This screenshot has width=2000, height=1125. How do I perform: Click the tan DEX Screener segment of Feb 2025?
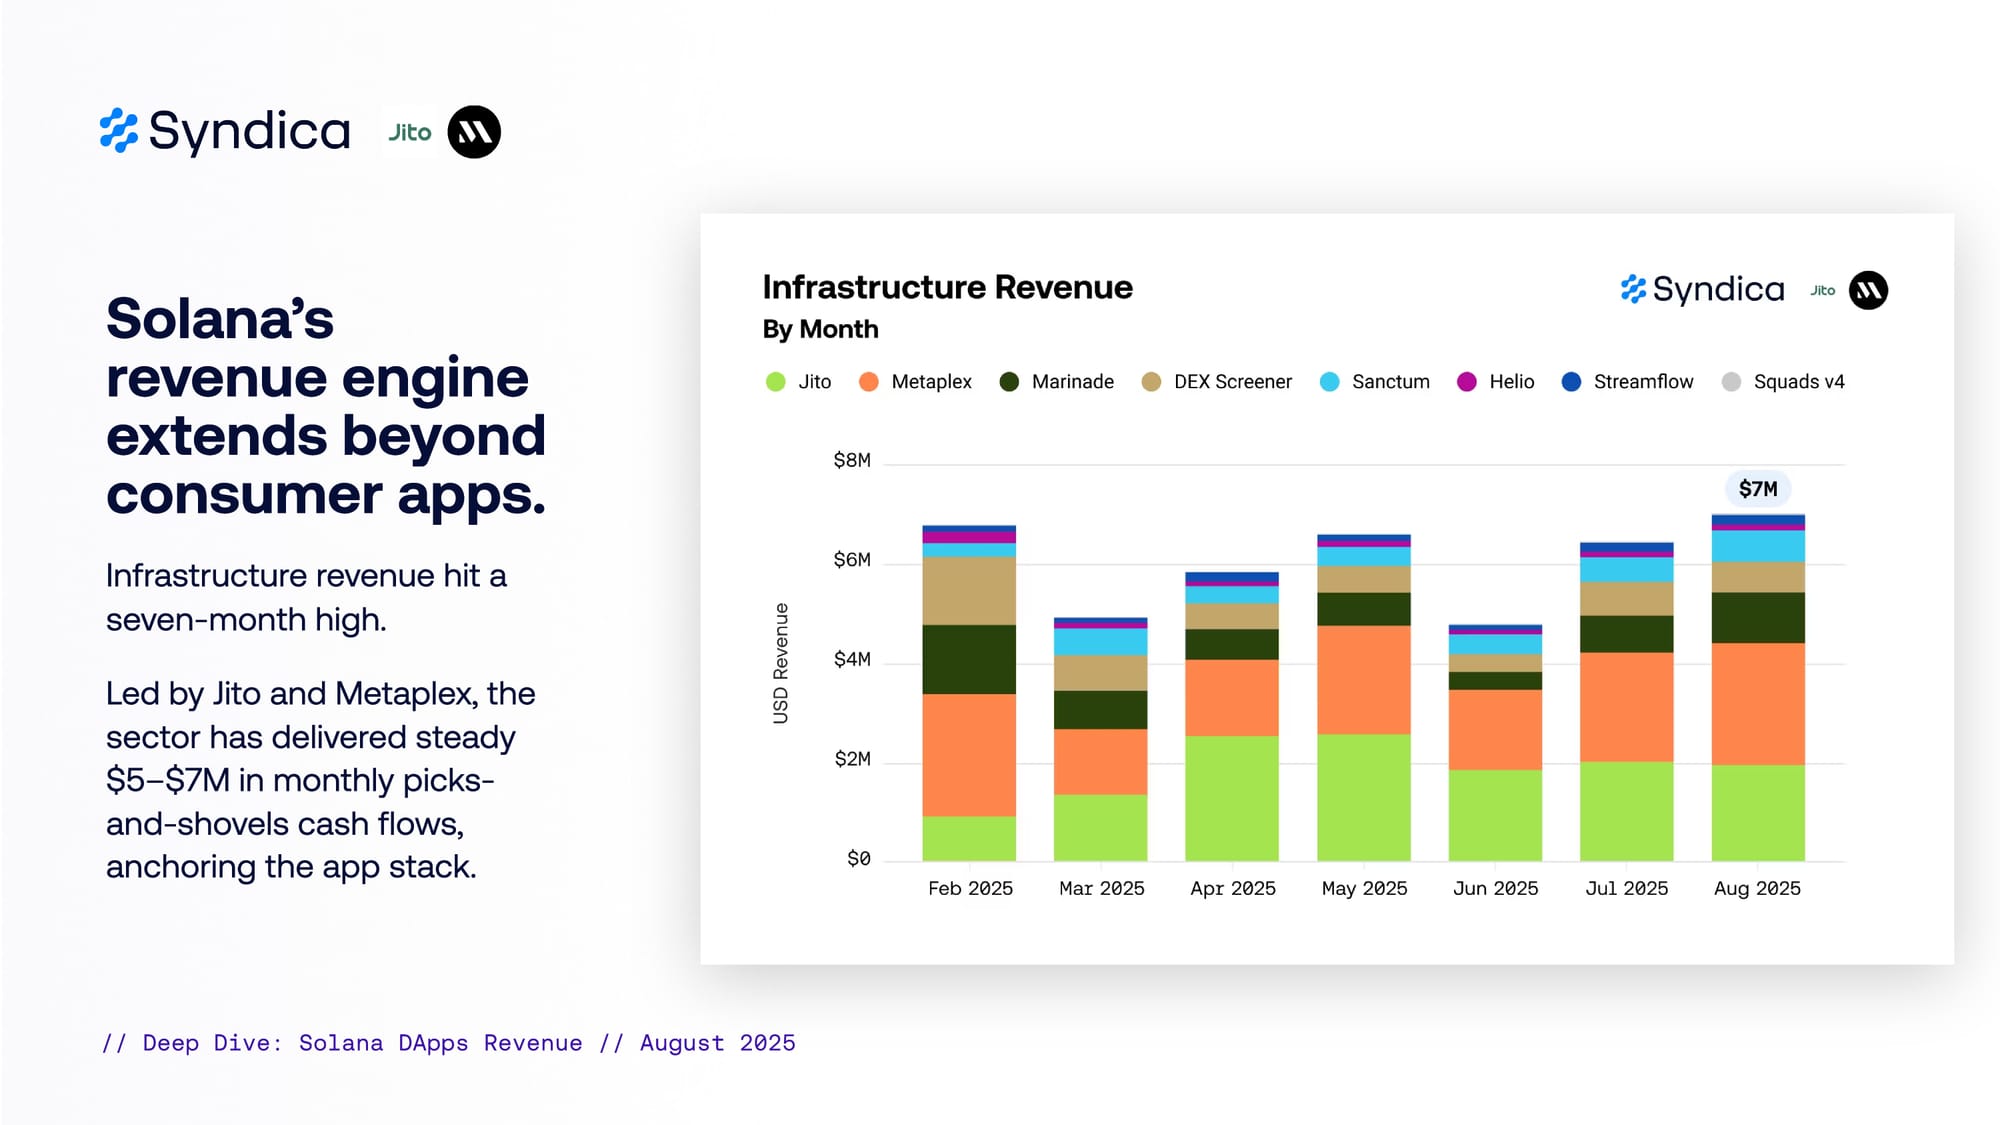click(x=969, y=591)
